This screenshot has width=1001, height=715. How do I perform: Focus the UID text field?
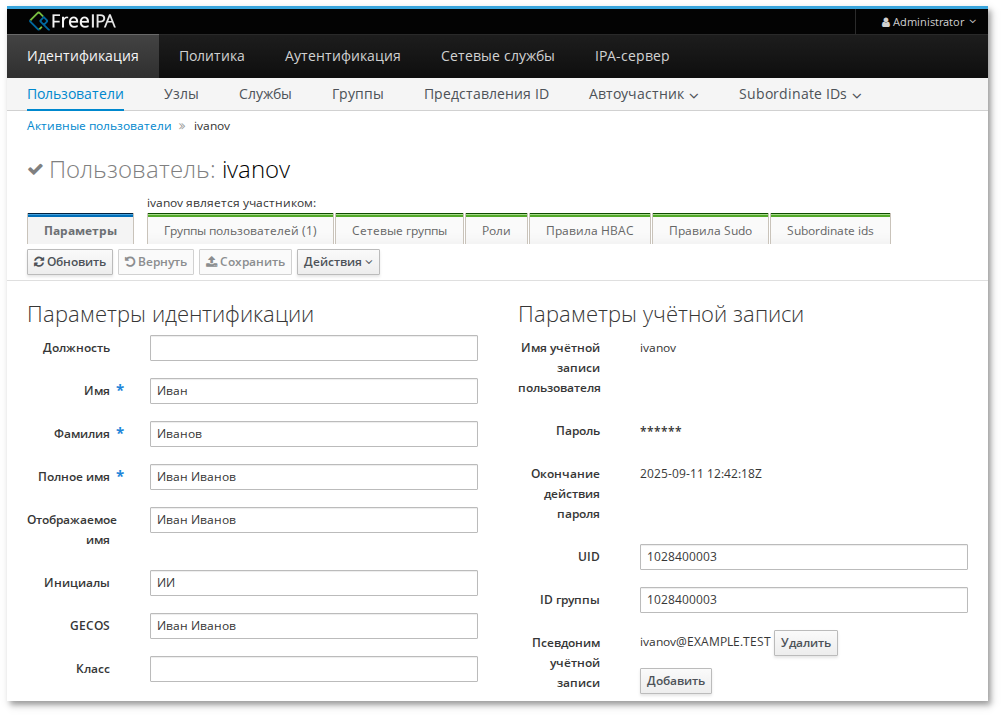(x=803, y=557)
